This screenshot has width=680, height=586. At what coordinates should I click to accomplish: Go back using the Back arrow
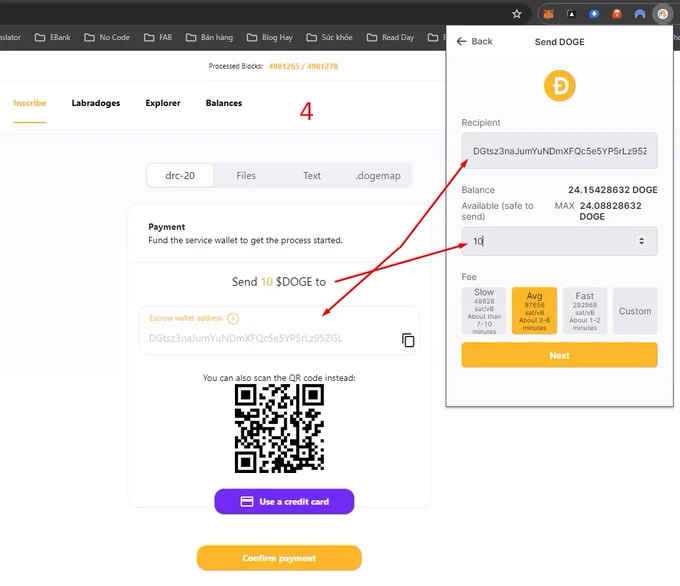pos(474,41)
